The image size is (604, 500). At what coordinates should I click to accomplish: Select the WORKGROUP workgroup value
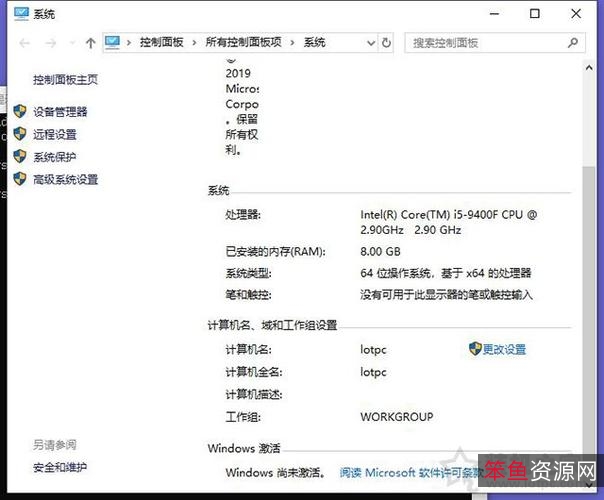397,417
